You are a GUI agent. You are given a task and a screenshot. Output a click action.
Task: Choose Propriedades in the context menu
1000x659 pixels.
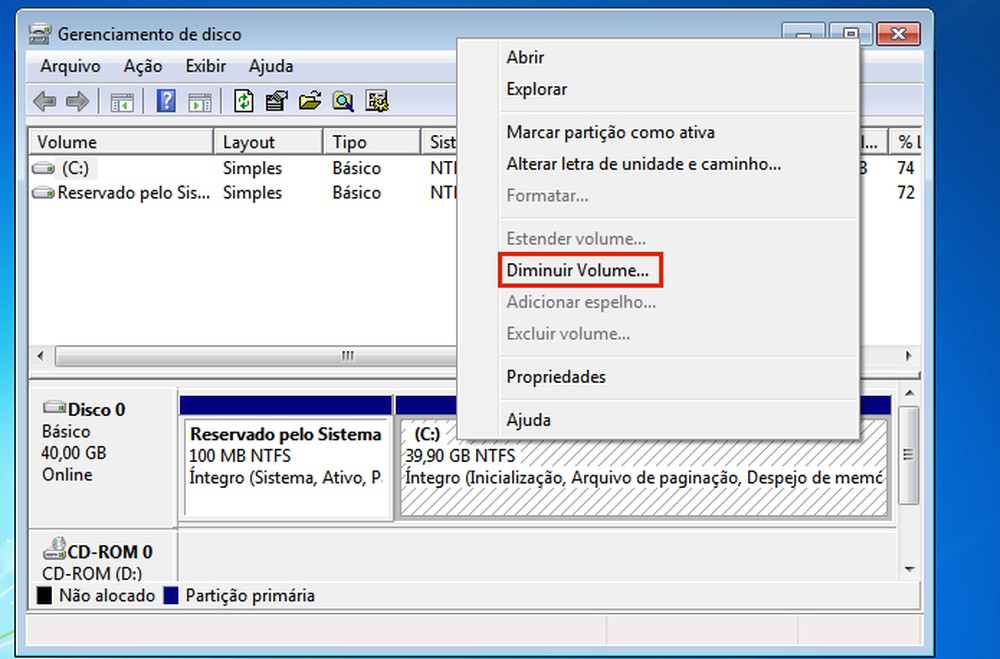(x=557, y=377)
